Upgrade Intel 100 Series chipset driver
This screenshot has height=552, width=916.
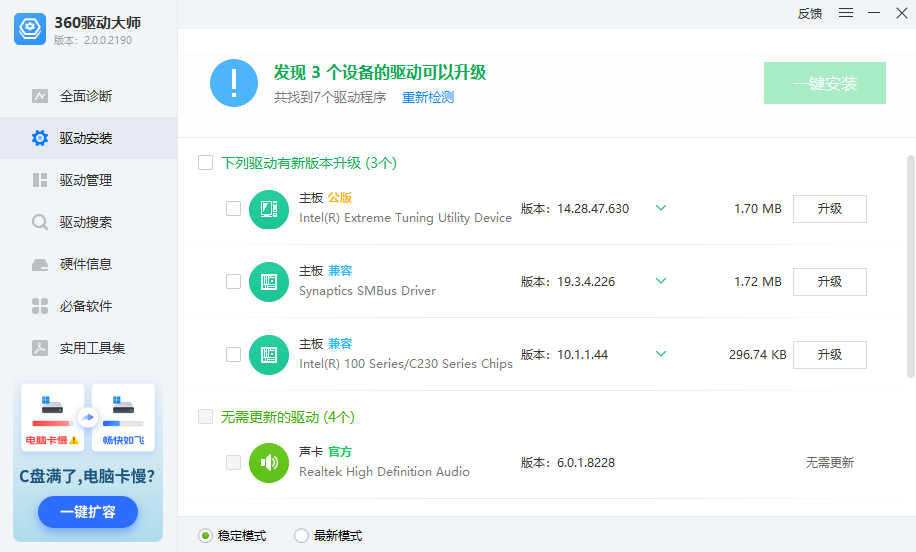point(830,355)
